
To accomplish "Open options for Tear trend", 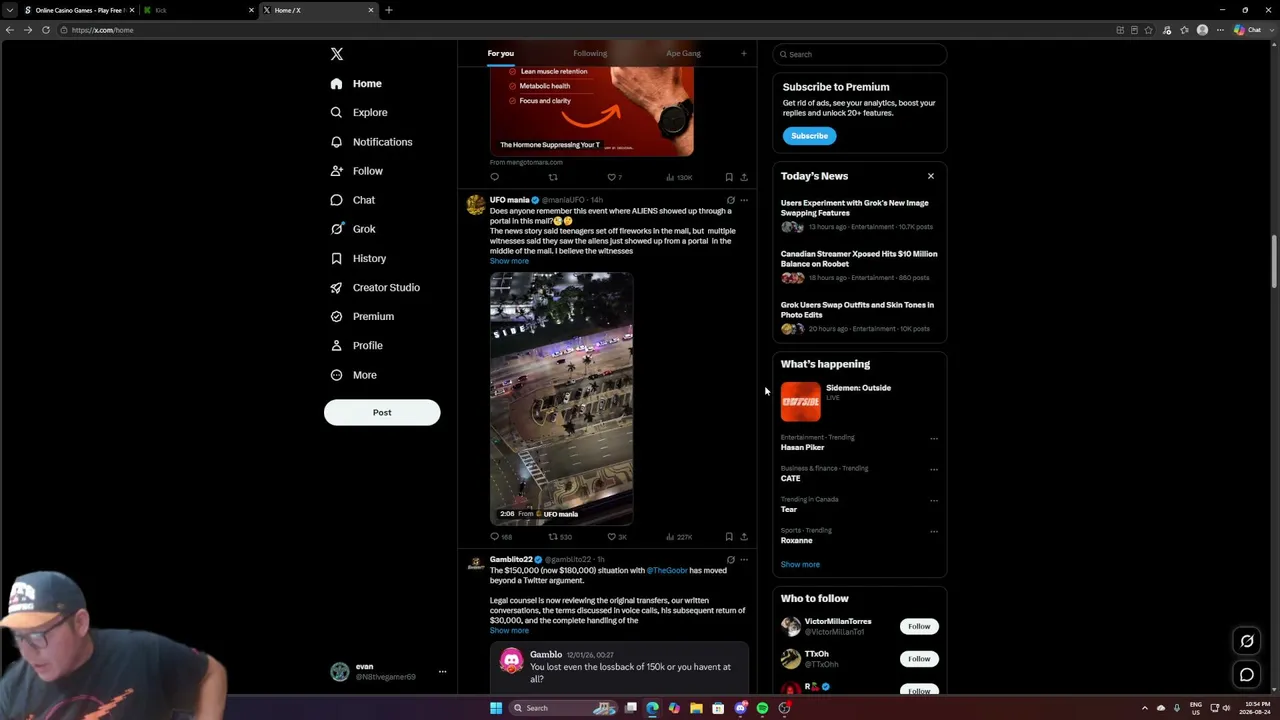I will tap(934, 500).
